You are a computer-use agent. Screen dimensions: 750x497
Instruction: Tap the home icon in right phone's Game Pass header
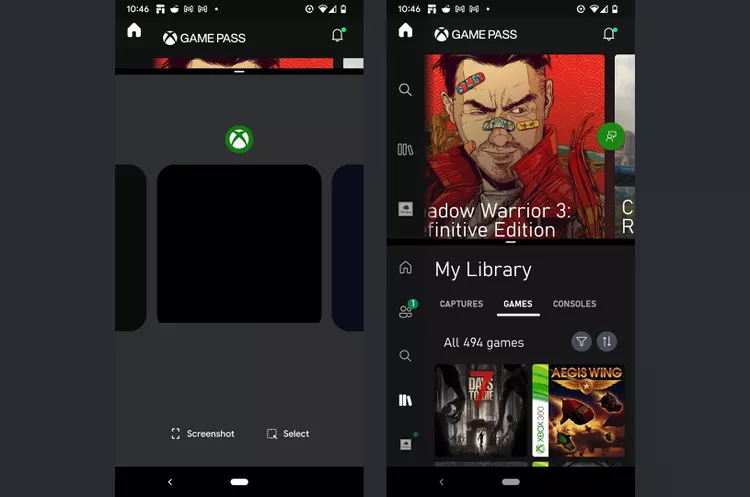coord(405,30)
